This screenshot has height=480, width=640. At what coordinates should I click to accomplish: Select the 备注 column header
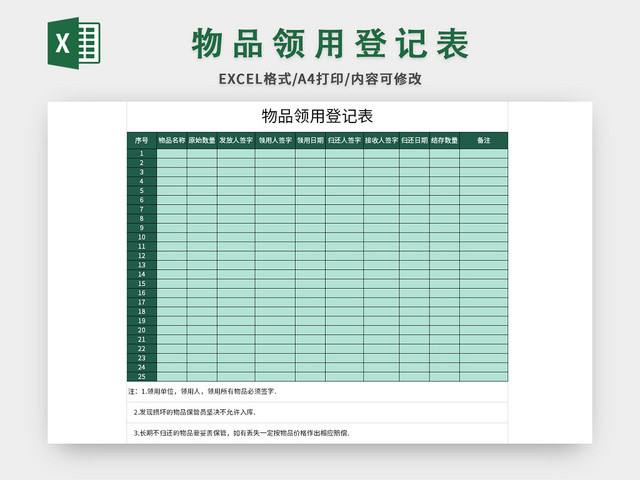tap(484, 140)
